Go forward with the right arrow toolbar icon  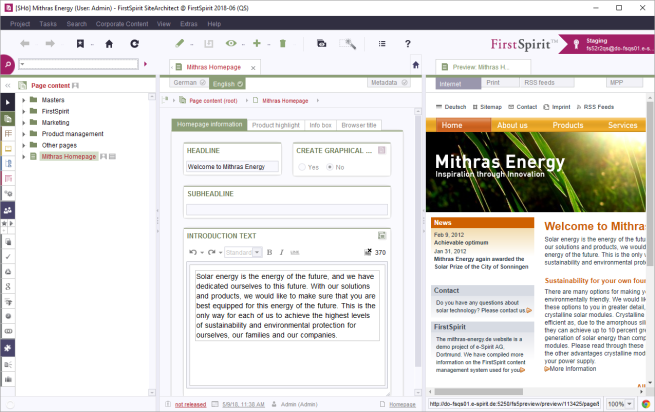coord(50,43)
